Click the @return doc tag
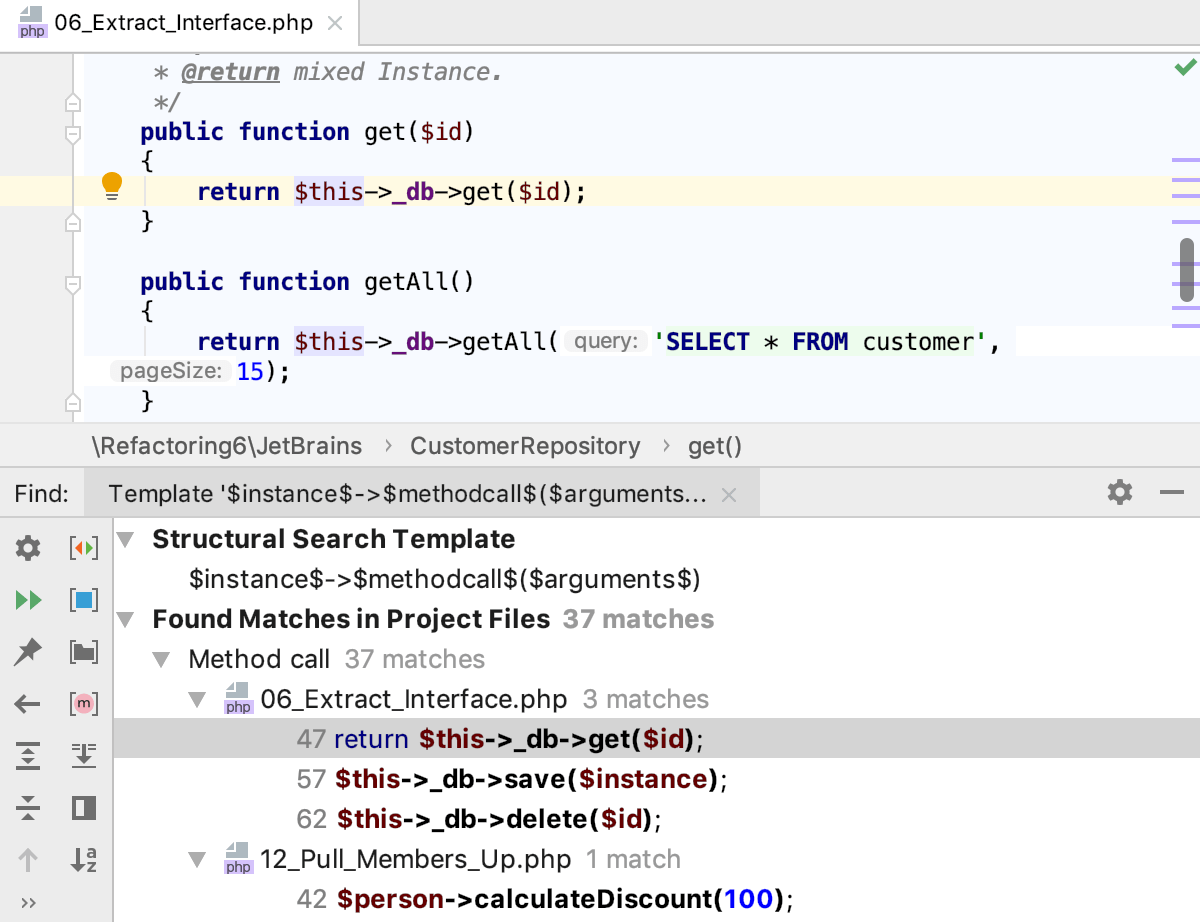The image size is (1200, 922). tap(230, 72)
